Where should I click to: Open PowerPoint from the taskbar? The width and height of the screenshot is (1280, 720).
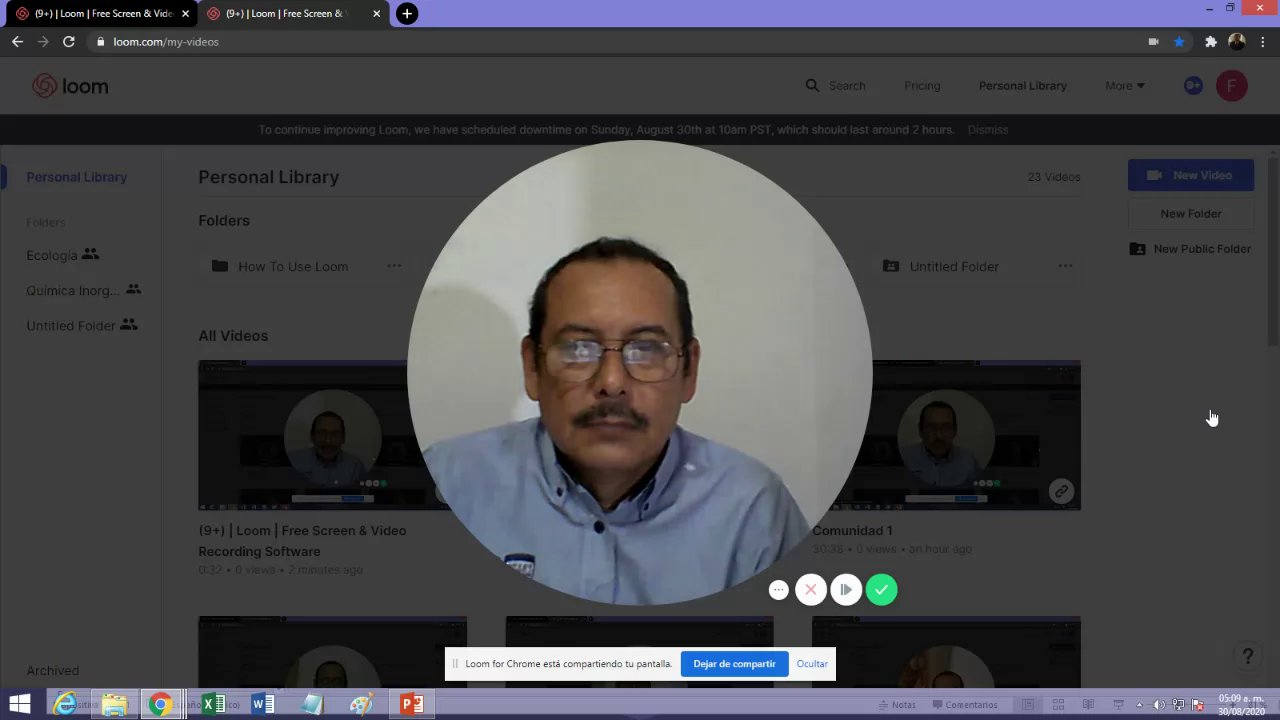[411, 705]
